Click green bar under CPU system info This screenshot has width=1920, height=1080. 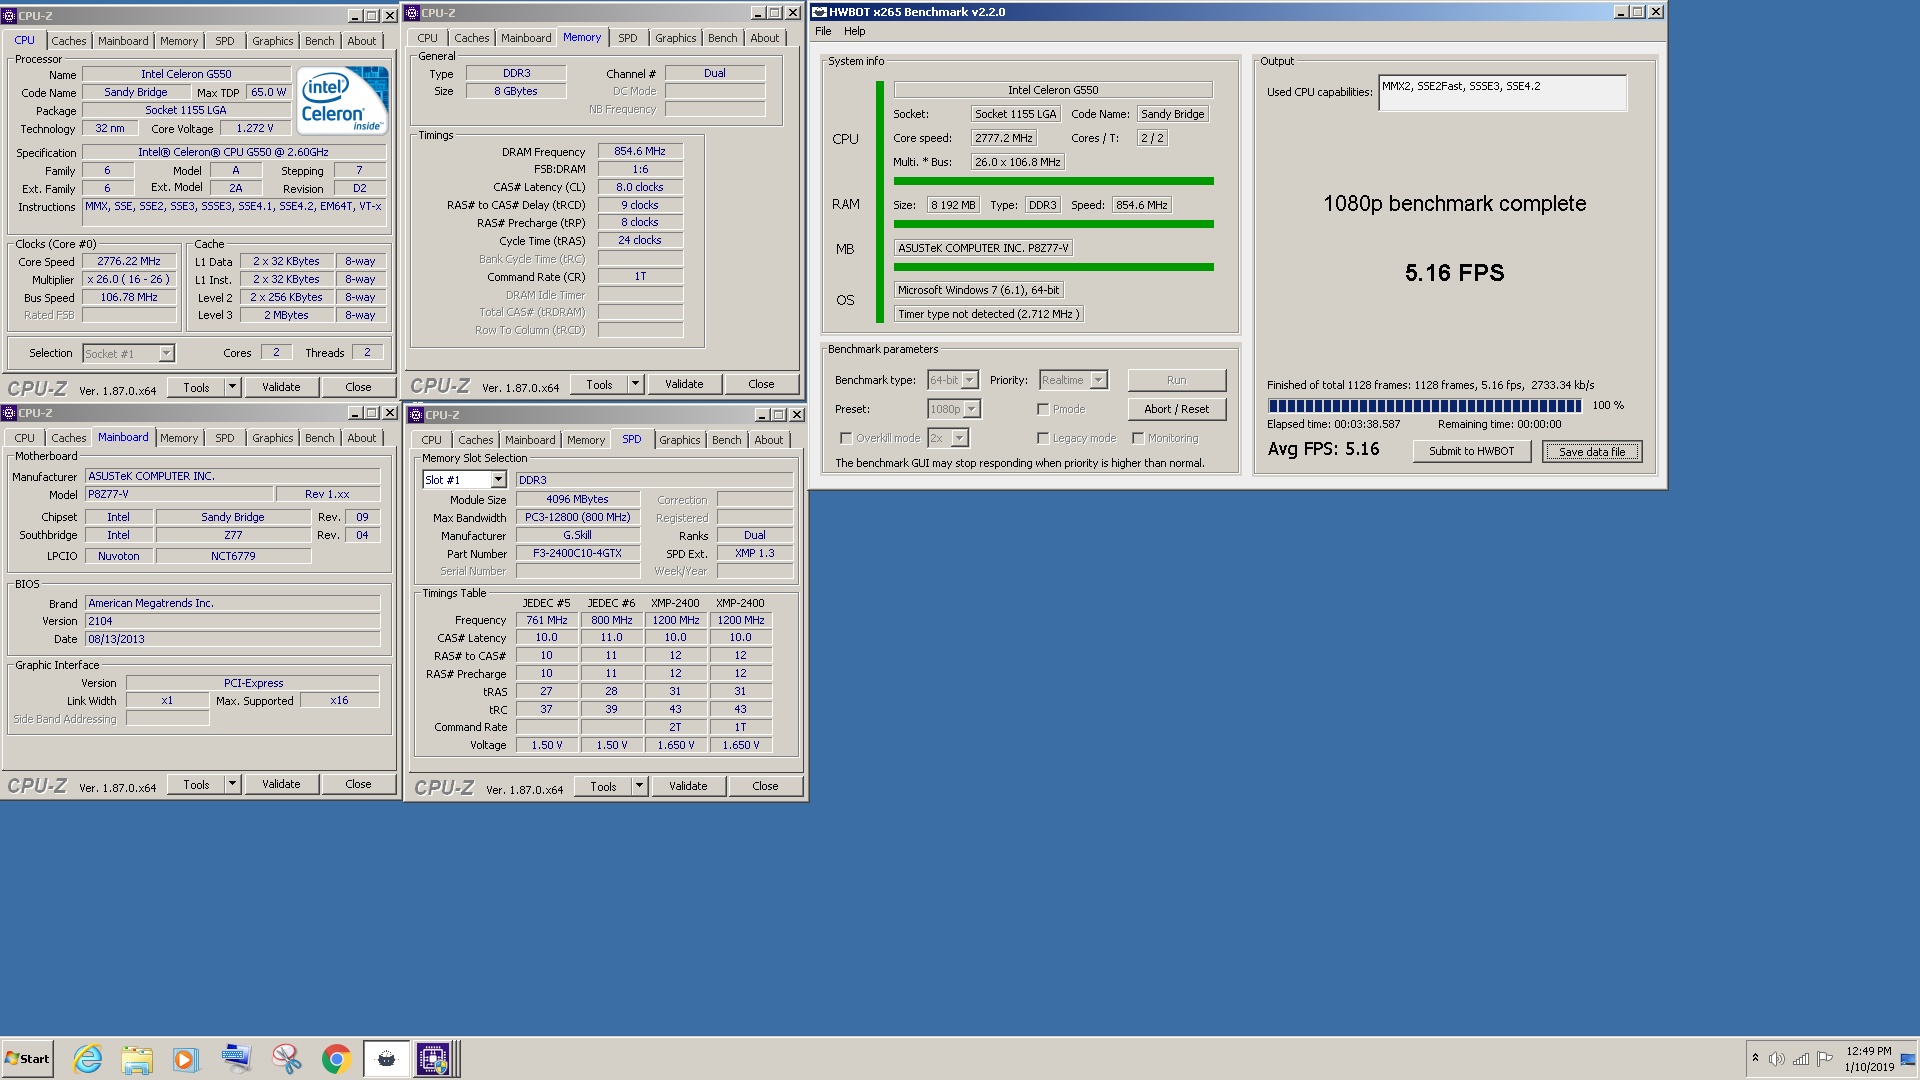coord(1053,181)
